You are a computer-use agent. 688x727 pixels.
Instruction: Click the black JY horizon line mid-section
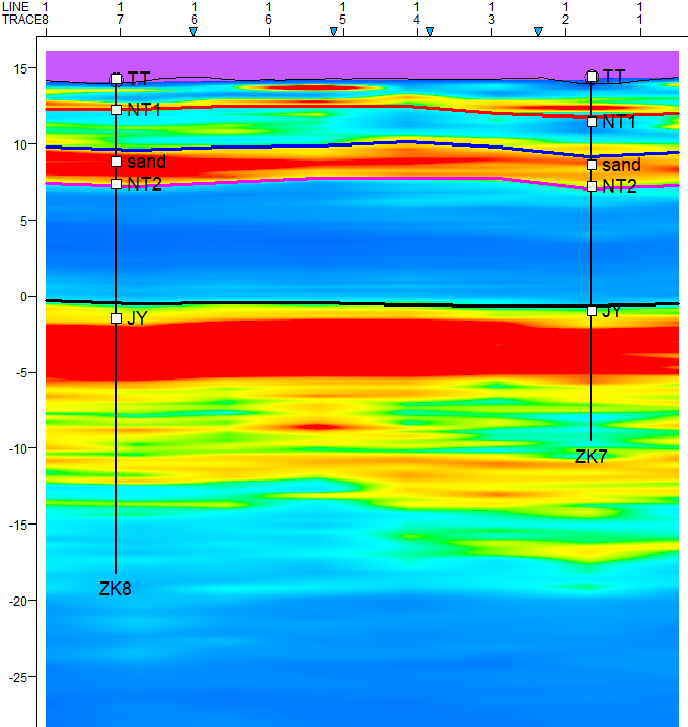(x=350, y=302)
